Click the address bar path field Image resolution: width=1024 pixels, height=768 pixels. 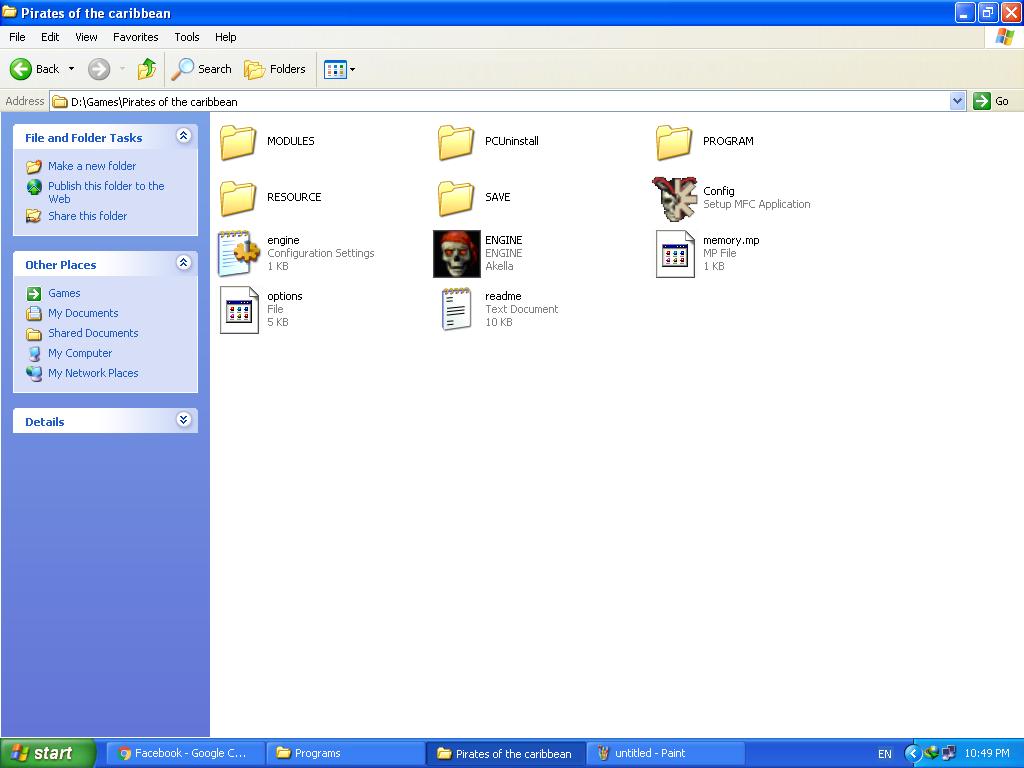500,101
